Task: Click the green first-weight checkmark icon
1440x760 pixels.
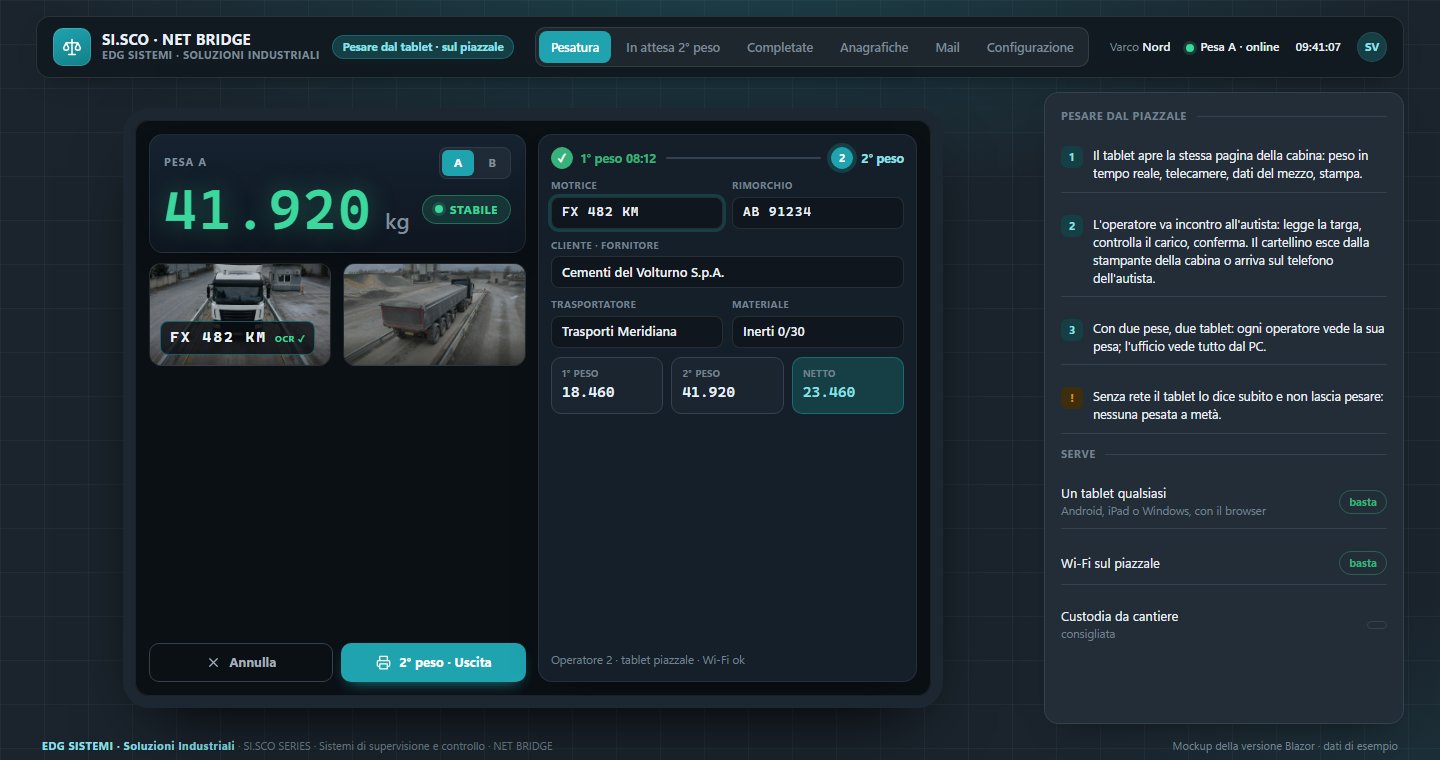Action: tap(562, 158)
